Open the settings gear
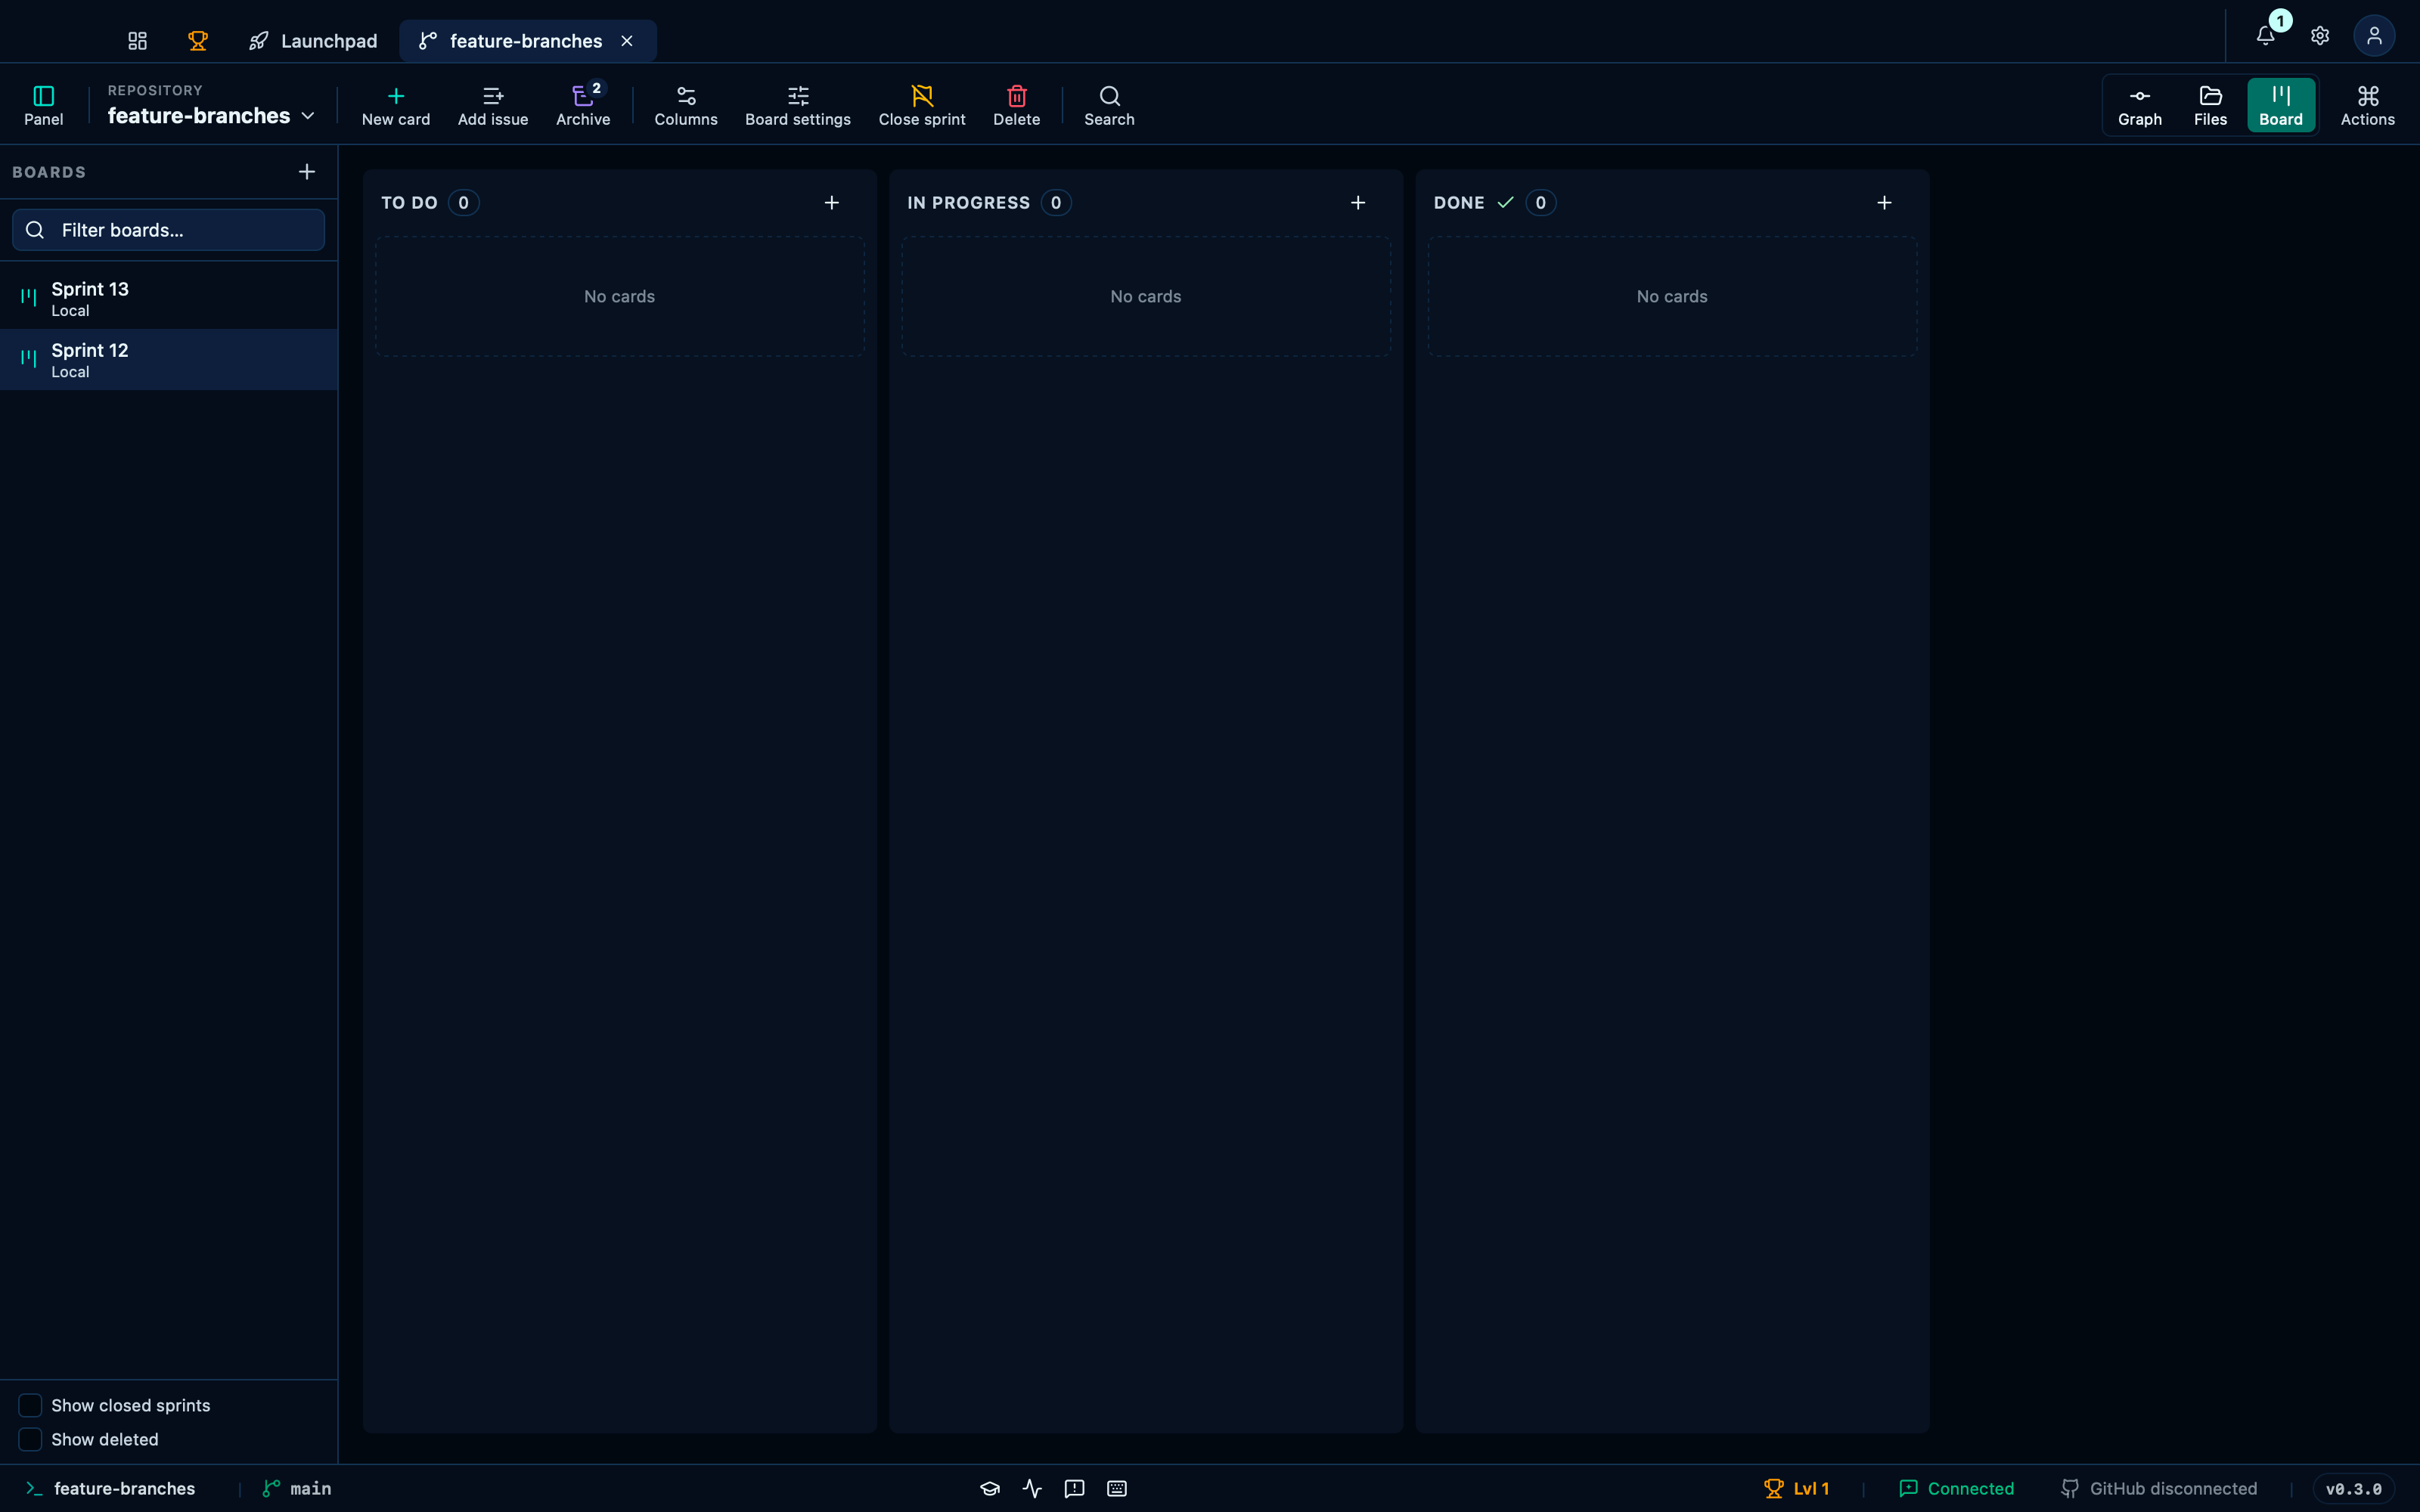The width and height of the screenshot is (2420, 1512). [x=2320, y=36]
